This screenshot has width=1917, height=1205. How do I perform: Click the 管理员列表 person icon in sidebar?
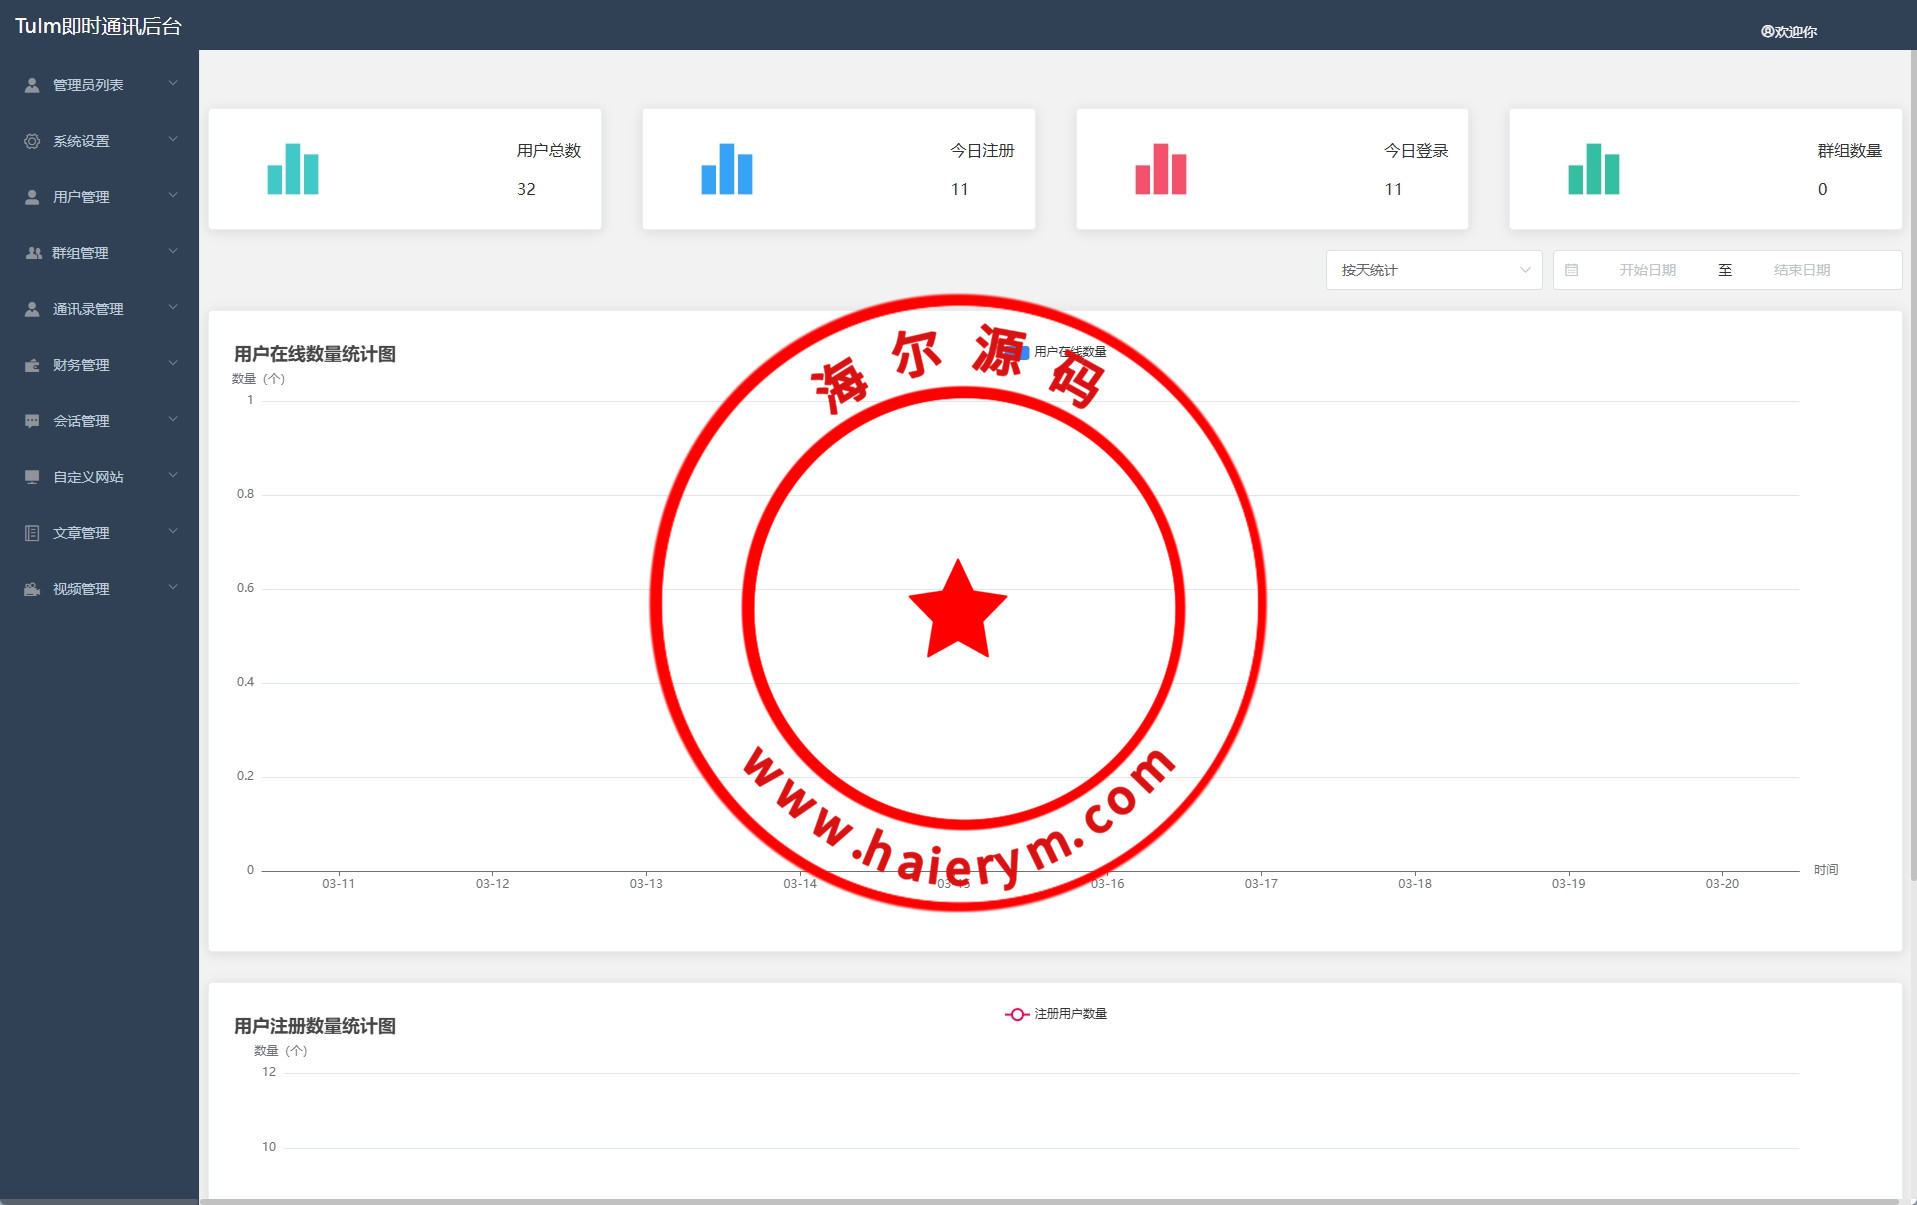(x=32, y=85)
